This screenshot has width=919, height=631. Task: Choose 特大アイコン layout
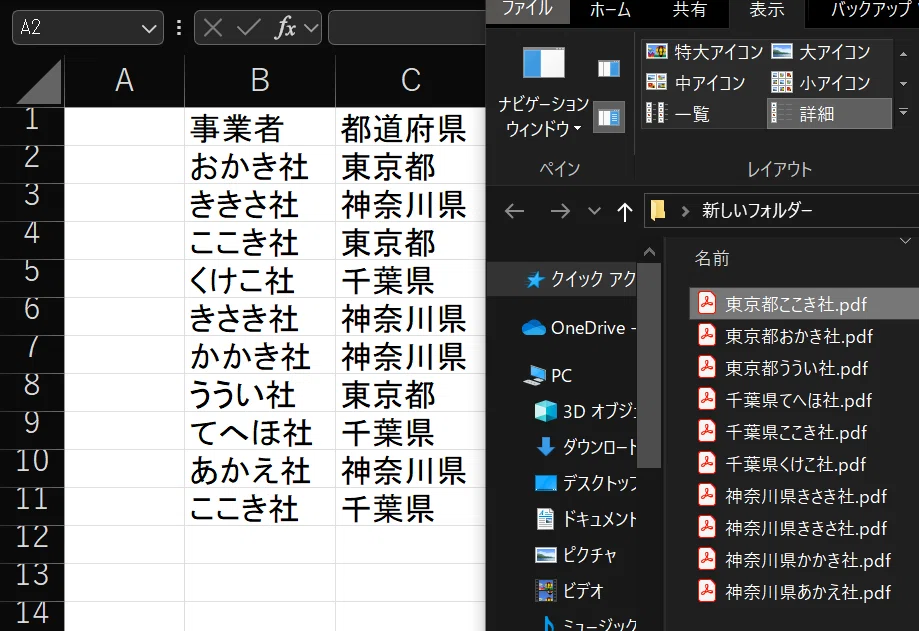click(x=704, y=52)
